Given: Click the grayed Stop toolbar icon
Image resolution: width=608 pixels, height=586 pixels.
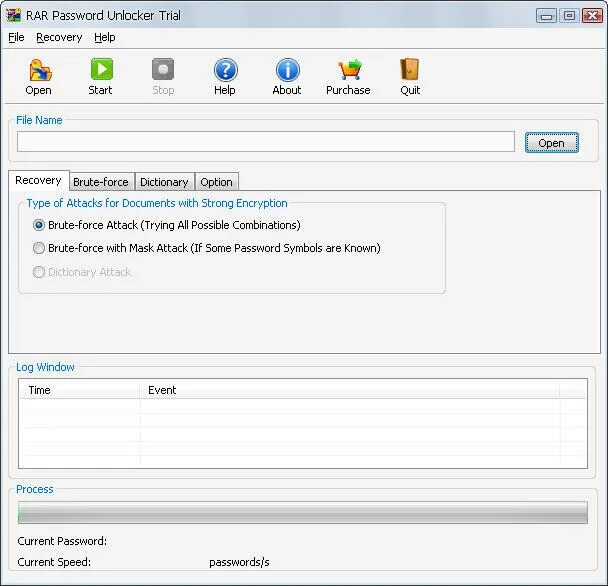Looking at the screenshot, I should pyautogui.click(x=163, y=69).
